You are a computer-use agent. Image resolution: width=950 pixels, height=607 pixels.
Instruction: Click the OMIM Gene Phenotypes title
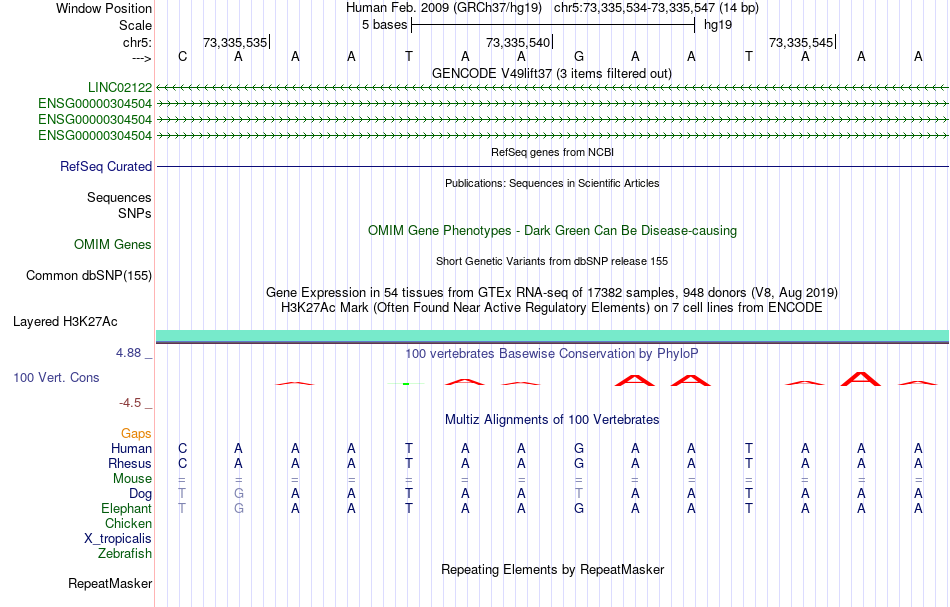(x=553, y=231)
